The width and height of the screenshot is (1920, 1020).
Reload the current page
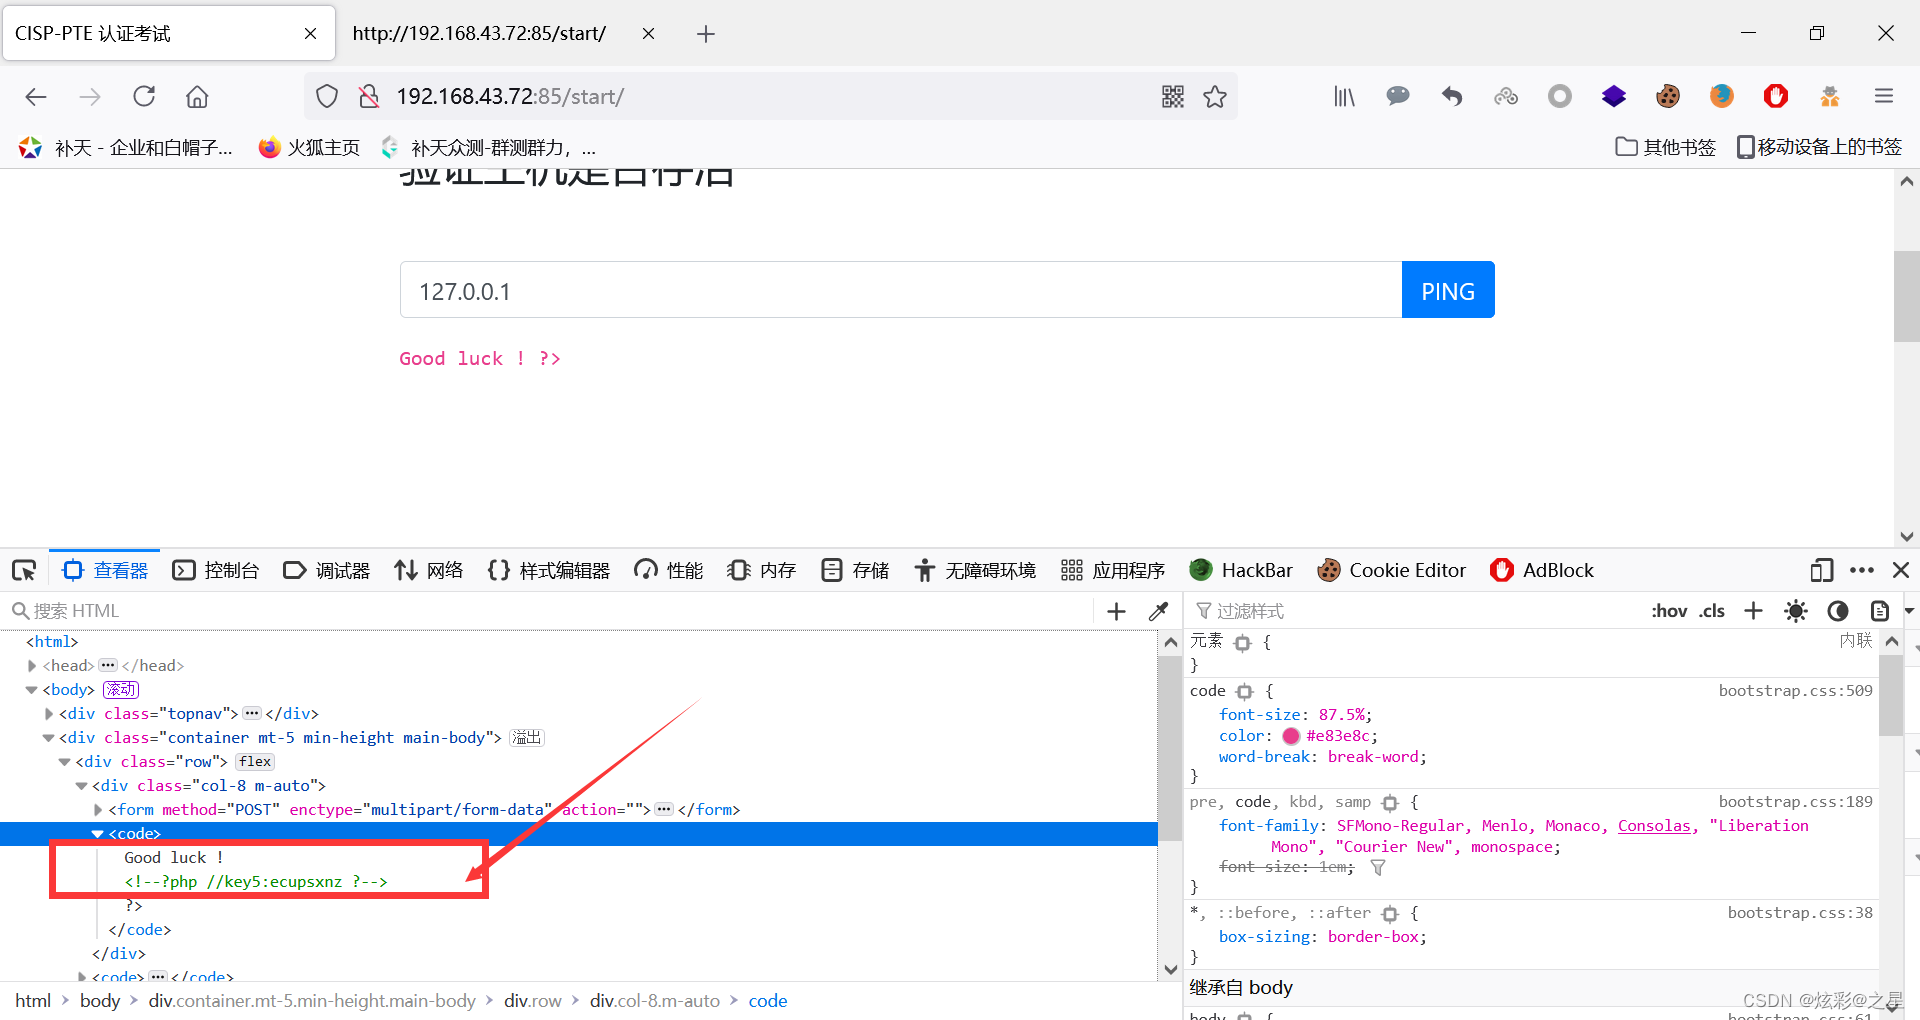pos(143,96)
